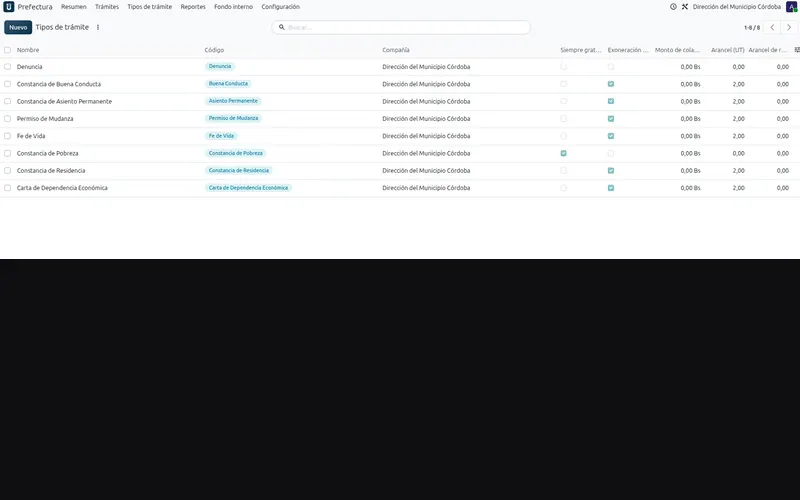Click 0,00 Bs amount in Denuncia row
The image size is (800, 500).
(x=690, y=67)
